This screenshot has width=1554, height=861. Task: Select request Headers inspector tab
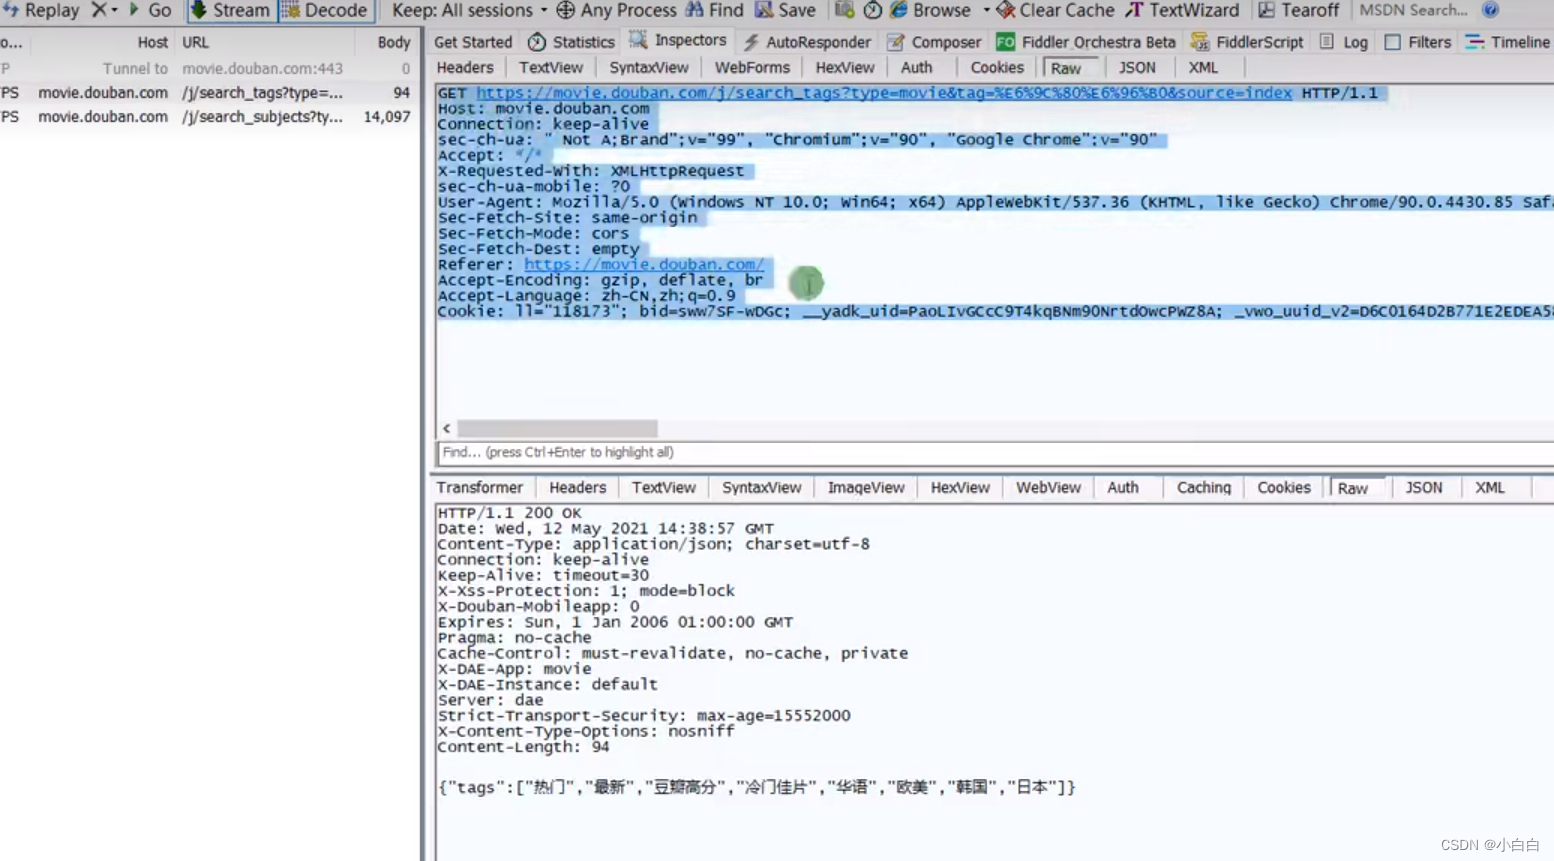pos(465,67)
